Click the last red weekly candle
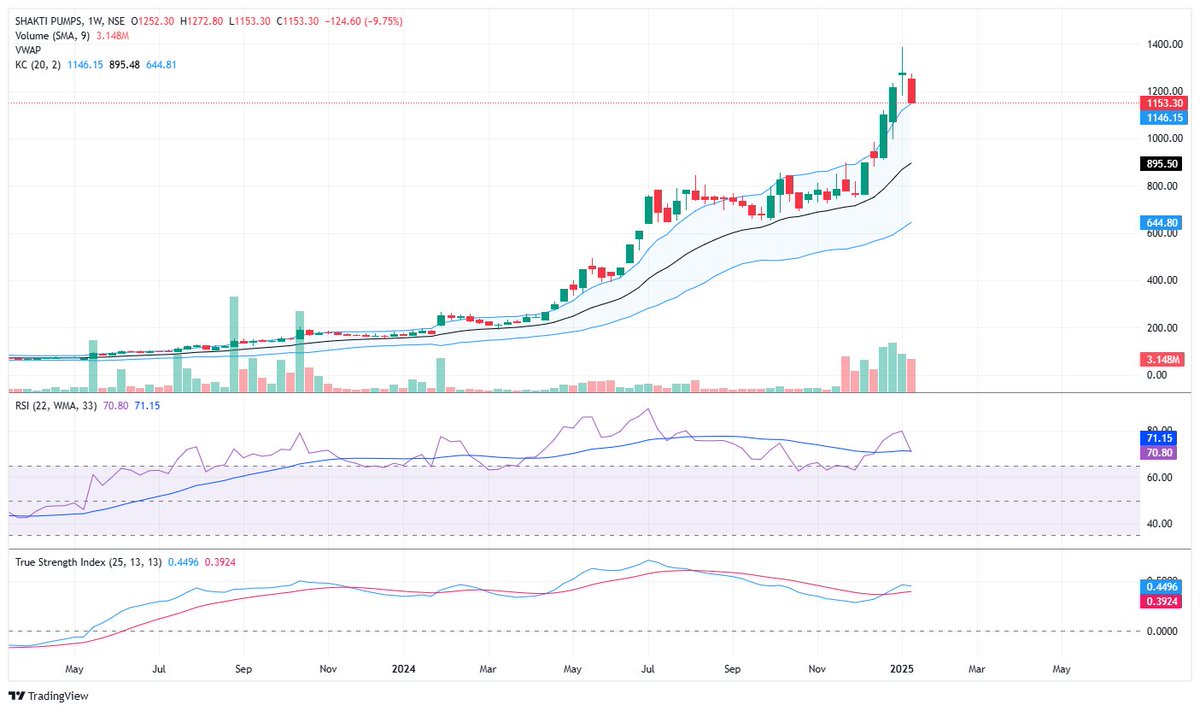 (x=911, y=89)
